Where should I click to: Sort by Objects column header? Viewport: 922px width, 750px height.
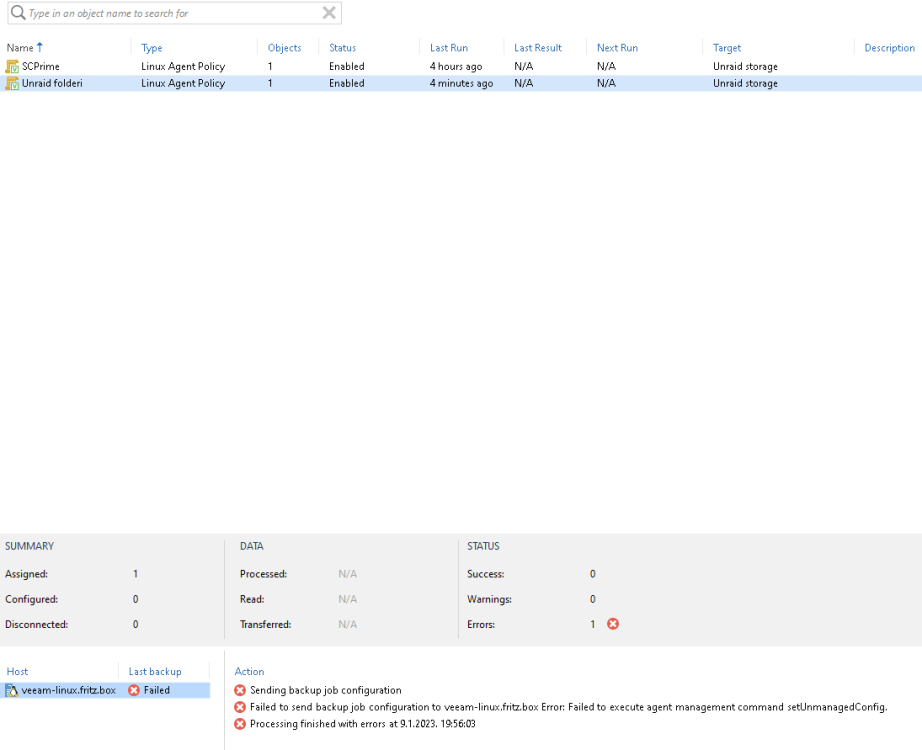click(285, 48)
